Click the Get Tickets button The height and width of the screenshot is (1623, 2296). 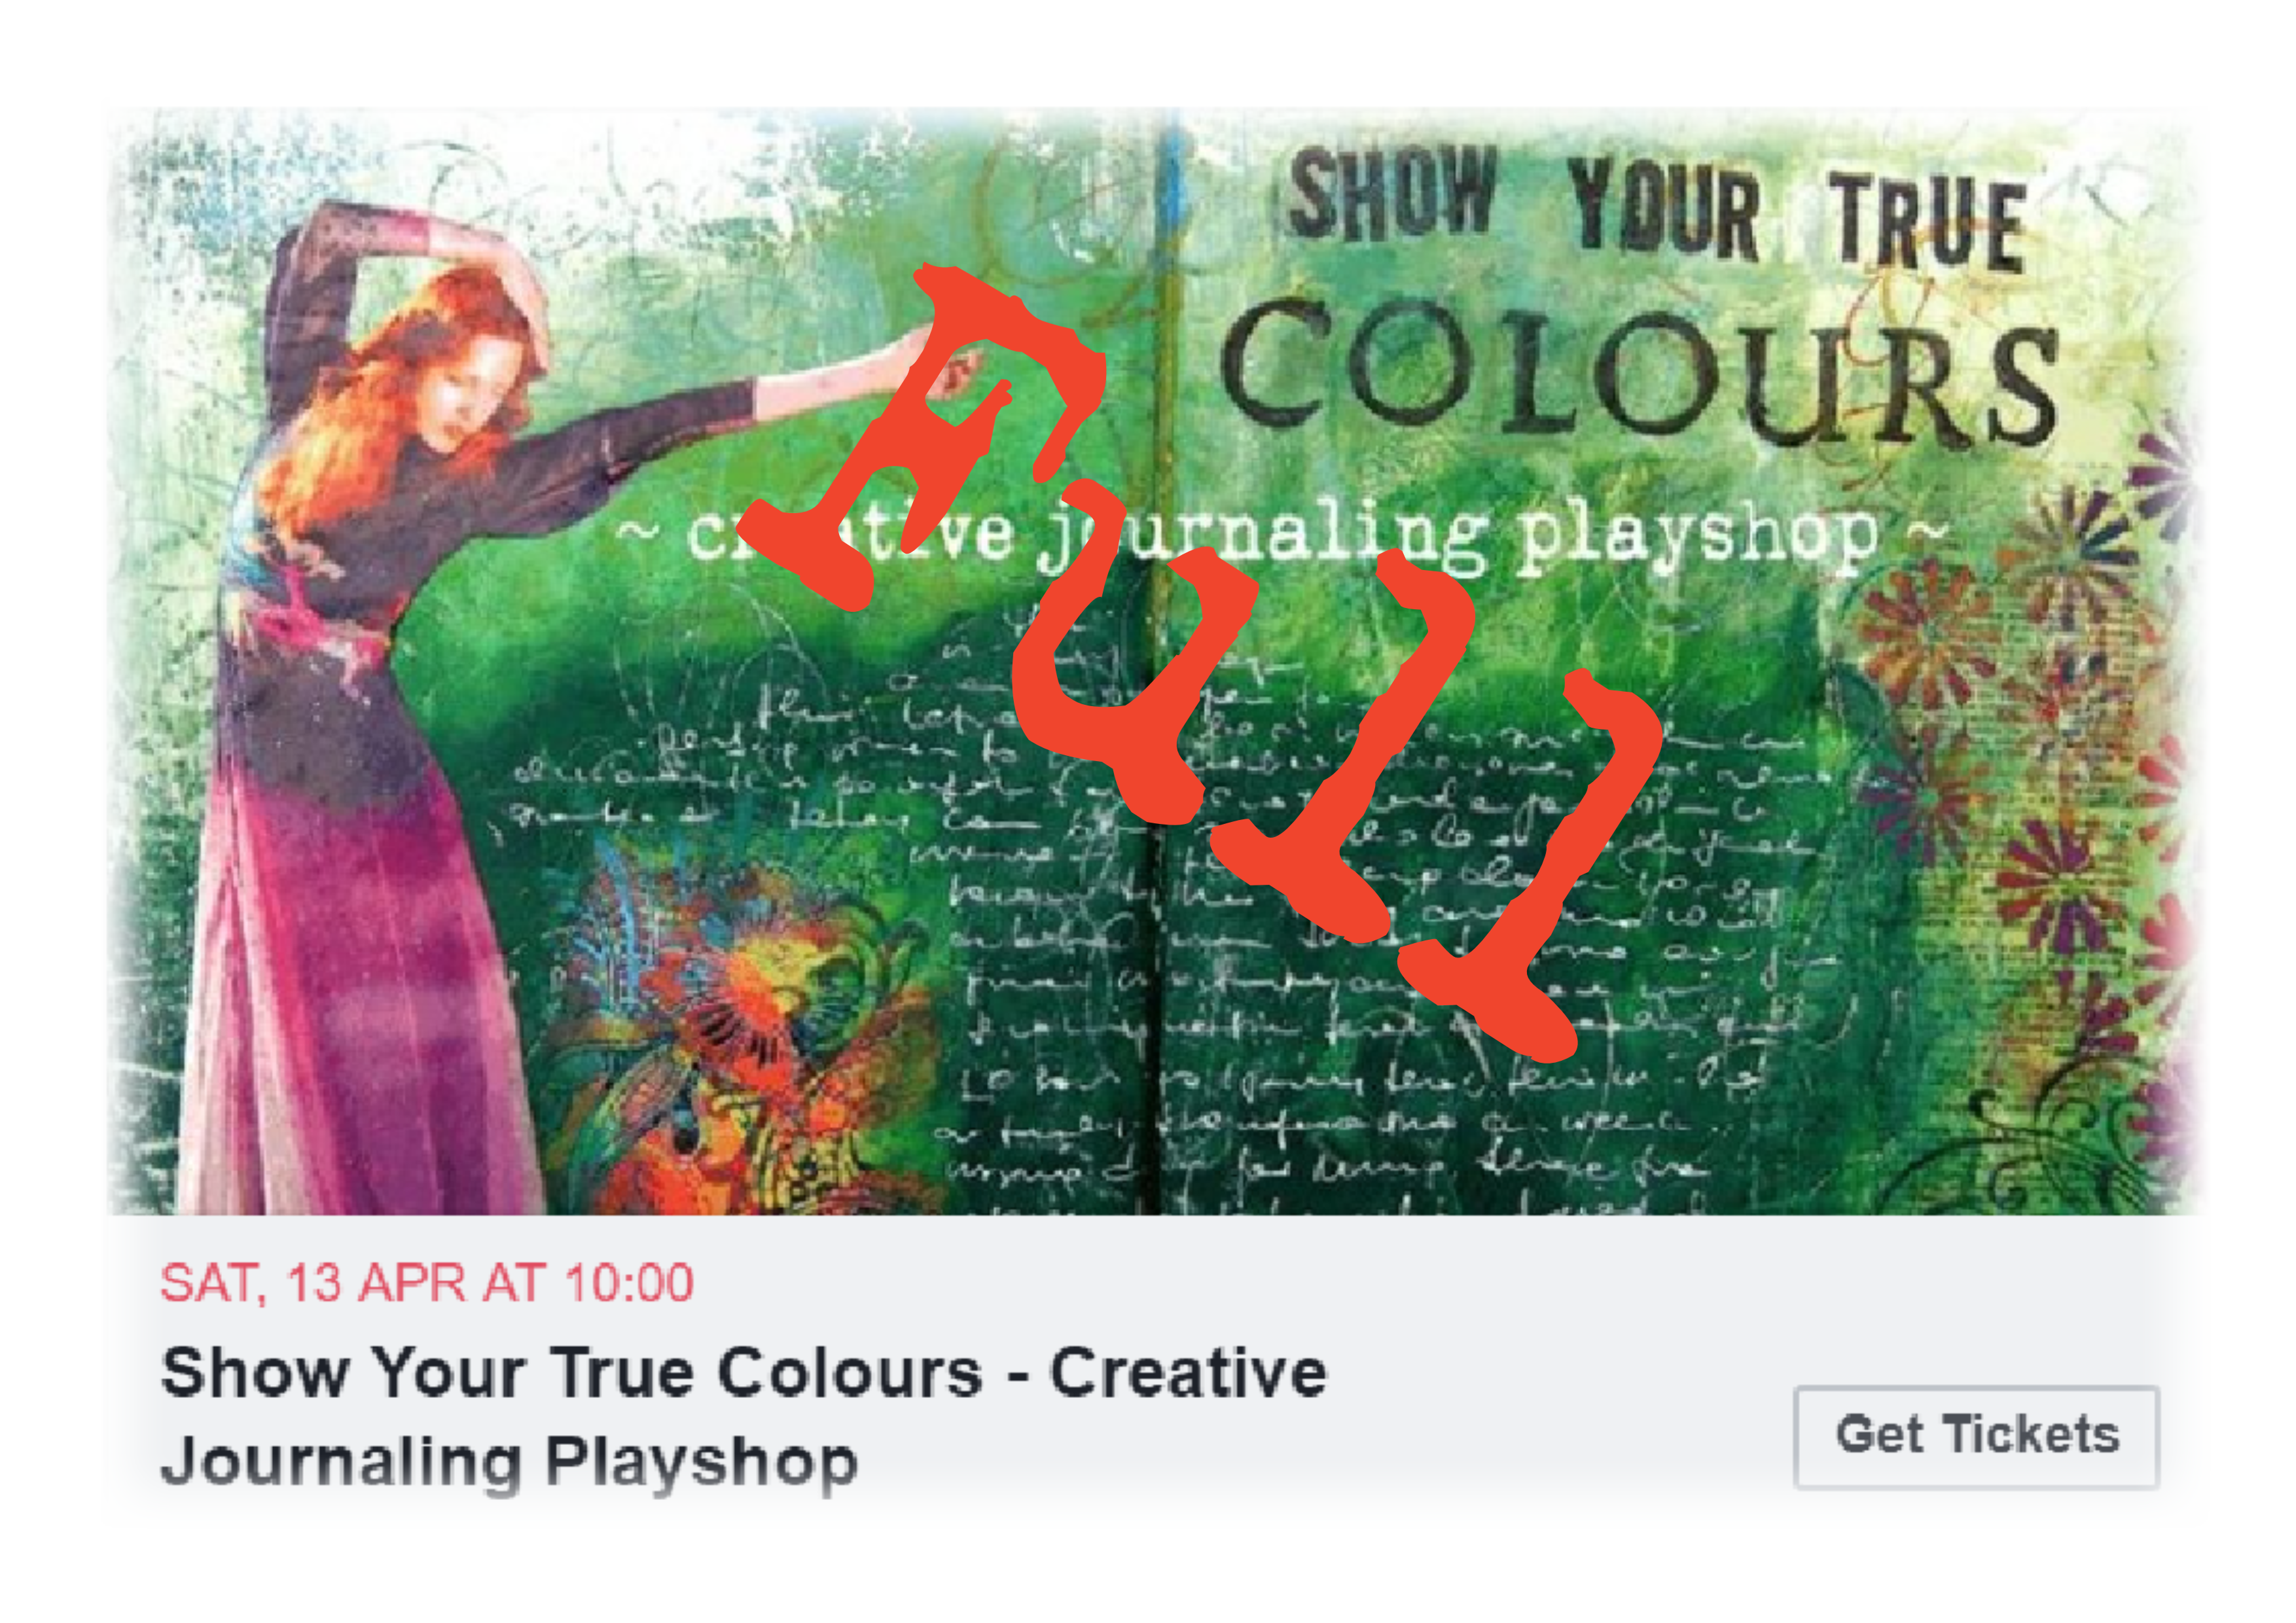tap(1976, 1437)
